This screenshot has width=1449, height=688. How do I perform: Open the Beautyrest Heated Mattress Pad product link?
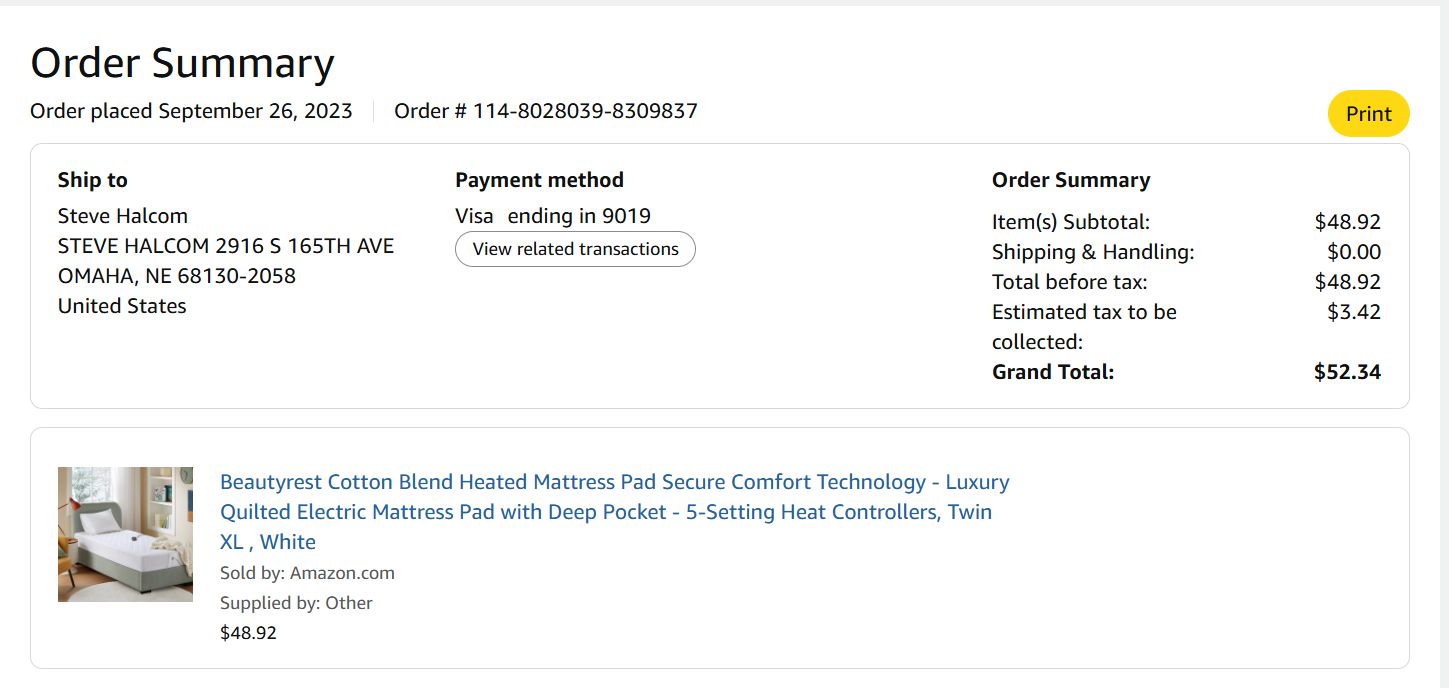point(614,512)
